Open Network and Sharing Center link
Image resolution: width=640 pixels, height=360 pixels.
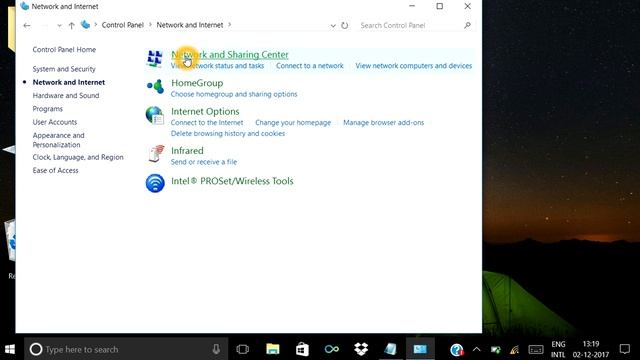pyautogui.click(x=230, y=55)
